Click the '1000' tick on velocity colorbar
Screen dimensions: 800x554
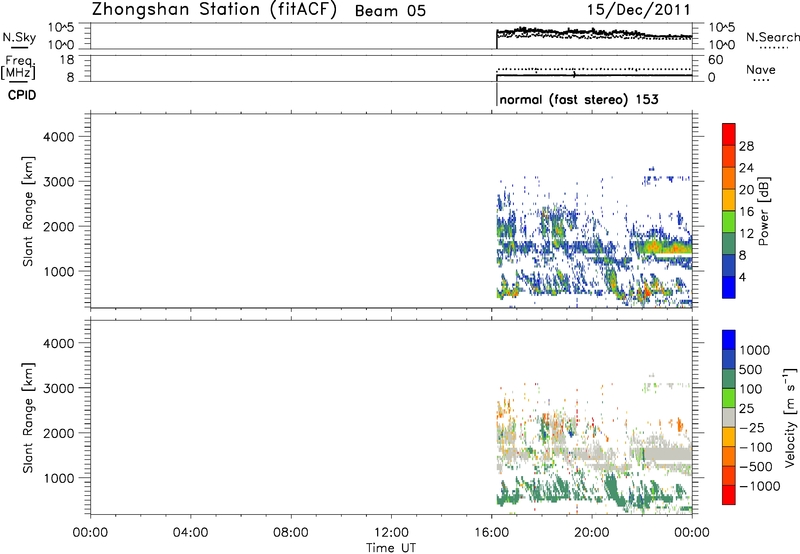pyautogui.click(x=755, y=350)
